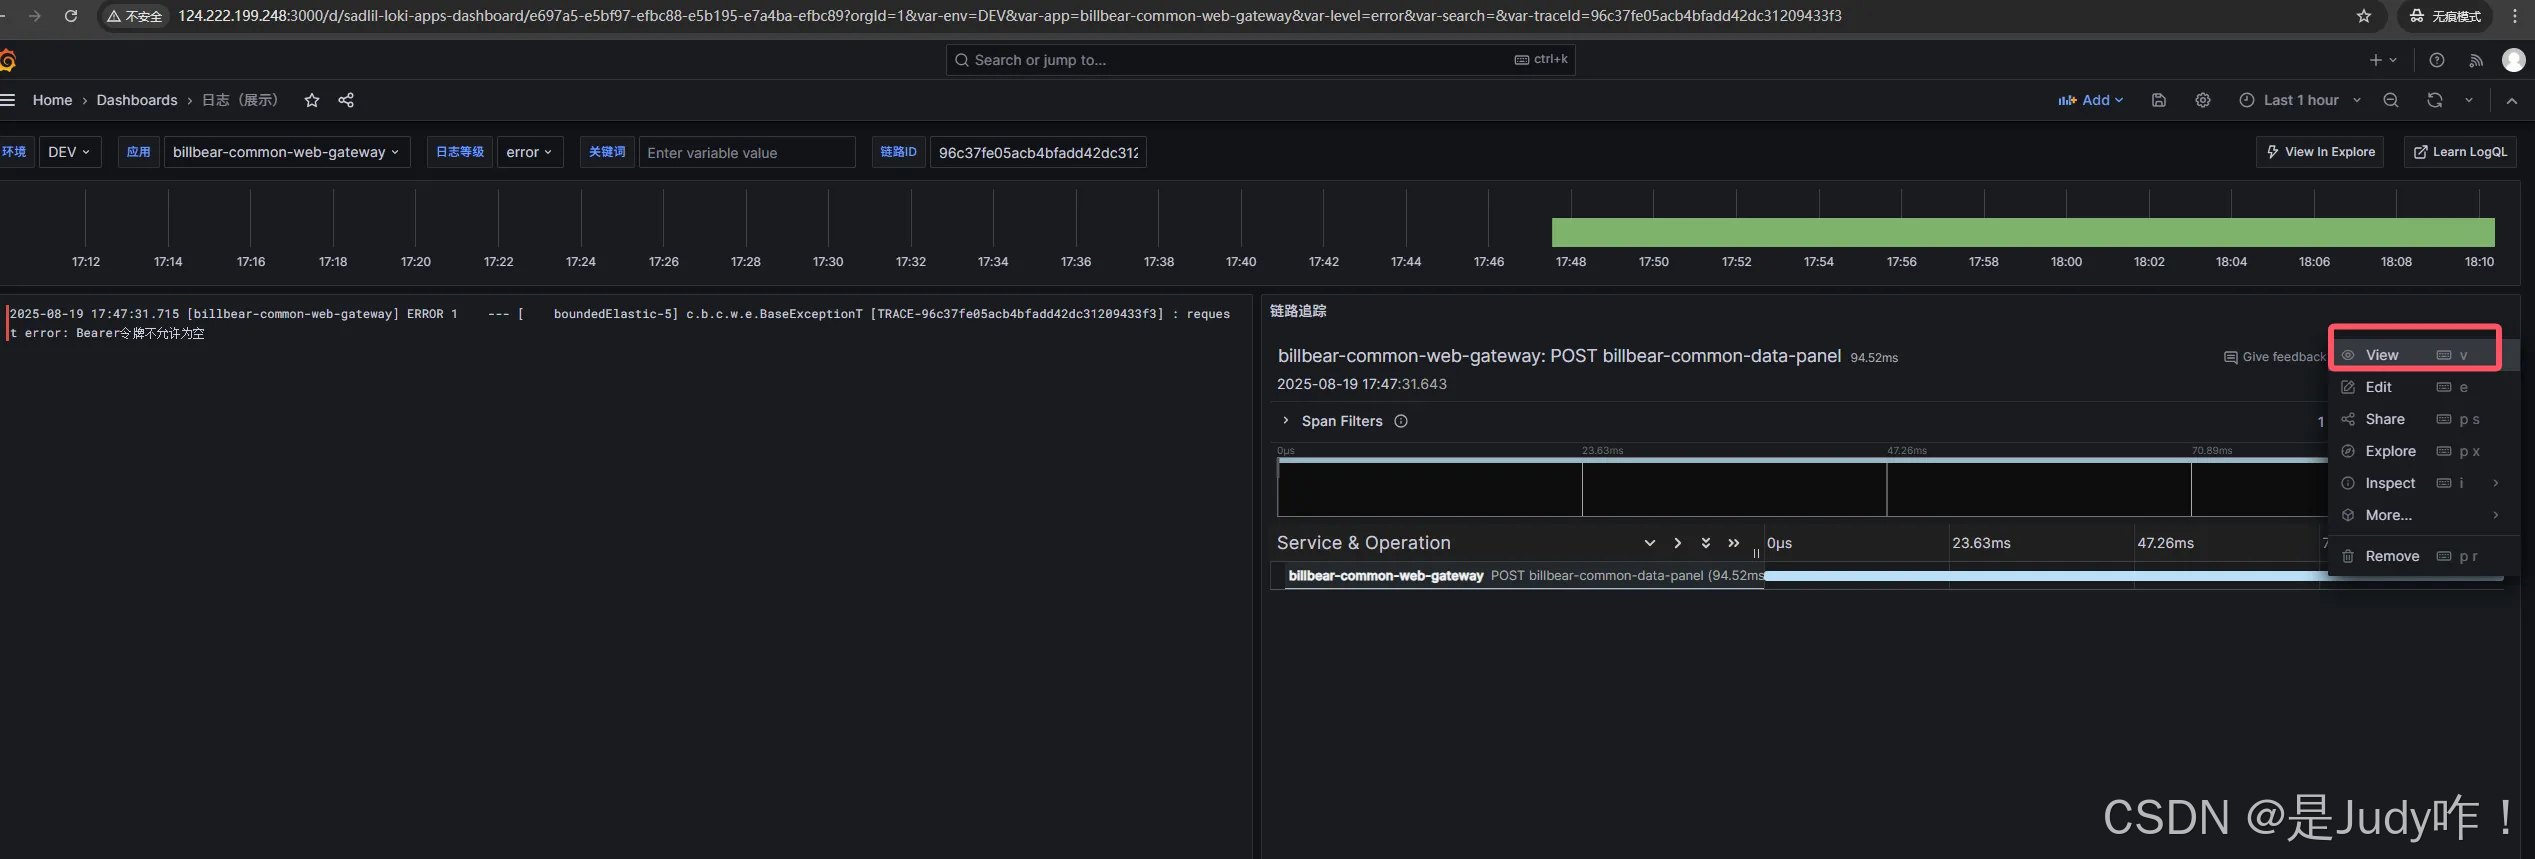Open billbear-common-web-gateway app dropdown
This screenshot has height=859, width=2535.
coord(287,152)
